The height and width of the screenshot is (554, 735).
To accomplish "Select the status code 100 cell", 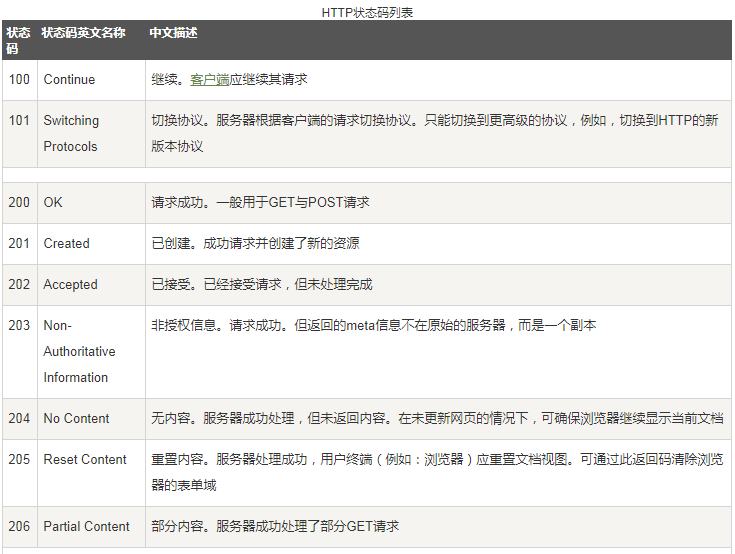I will pyautogui.click(x=20, y=80).
